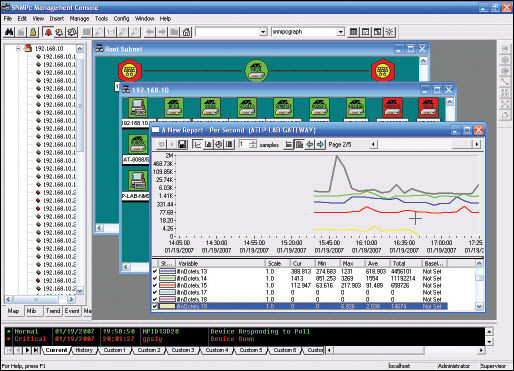Toggle the ifInOctets.18 checkbox
Screen dimensions: 514x371
[155, 299]
